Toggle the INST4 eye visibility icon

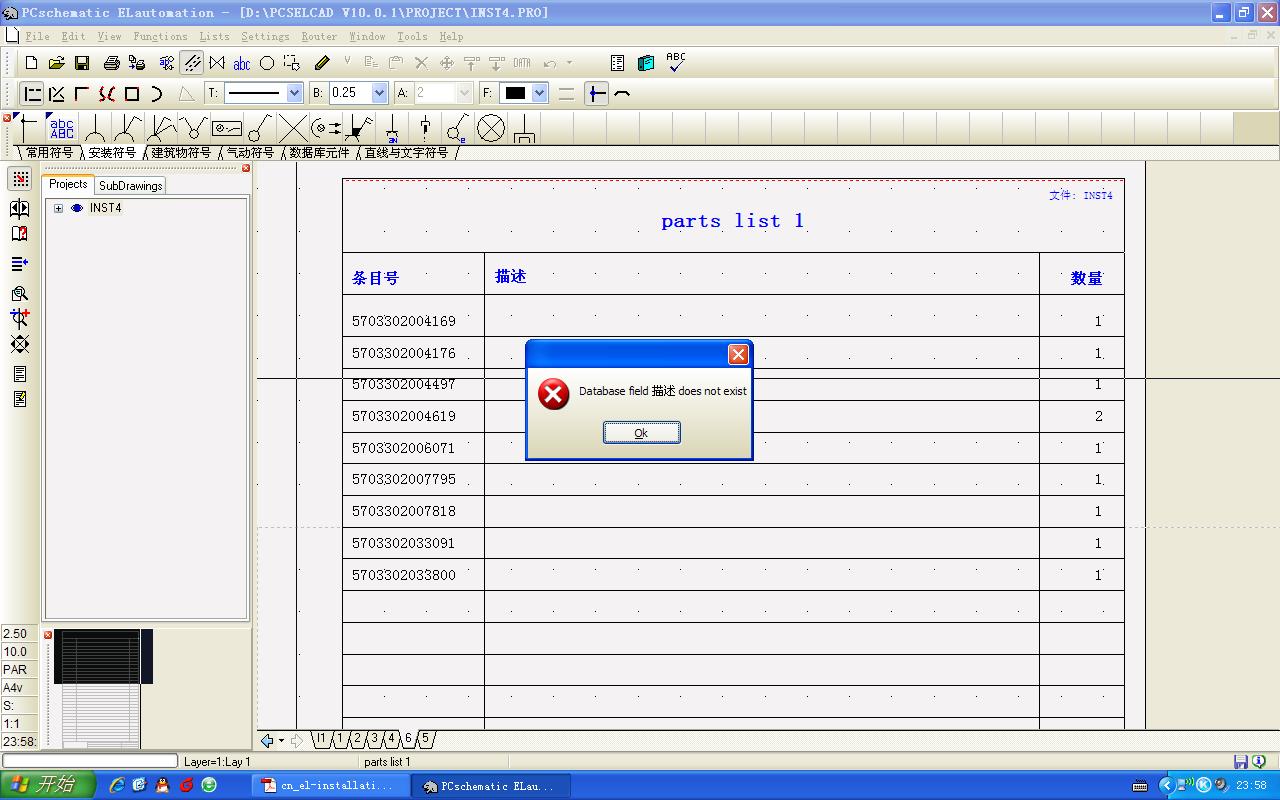(77, 208)
